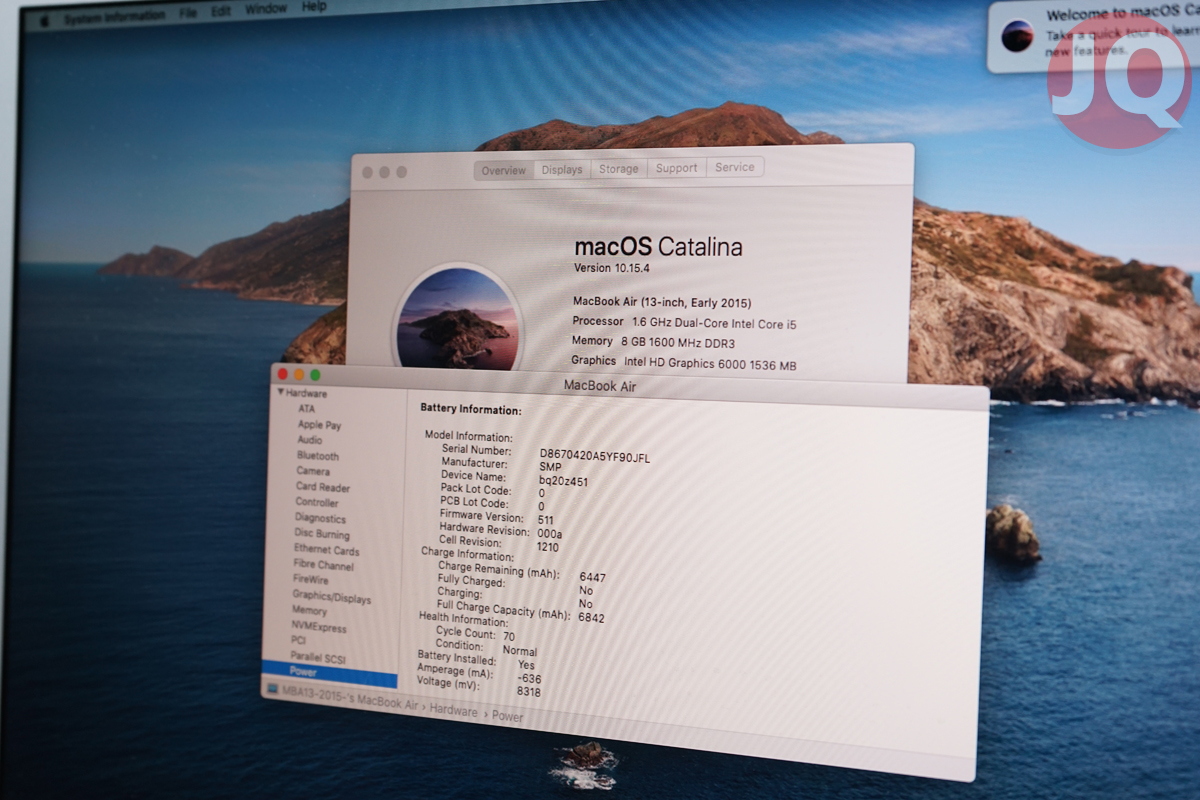Click the MacBook Air (13-inch, Early 2015) text
This screenshot has width=1200, height=800.
pos(662,302)
